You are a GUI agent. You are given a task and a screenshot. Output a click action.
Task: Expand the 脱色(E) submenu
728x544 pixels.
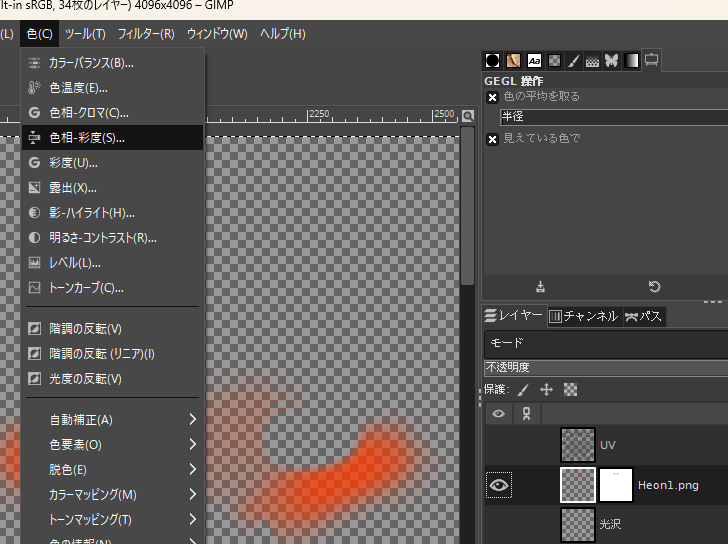click(112, 469)
